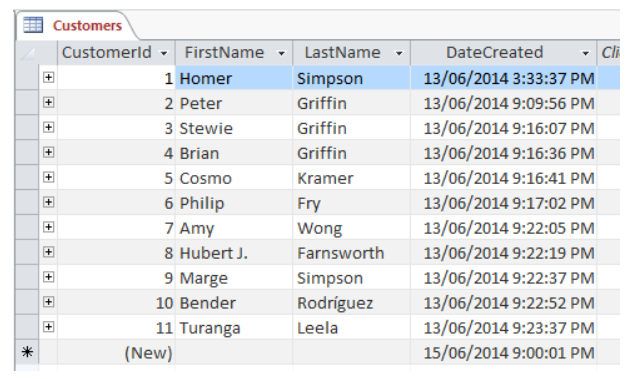637x379 pixels.
Task: Open the FirstName column filter dropdown
Action: [281, 53]
